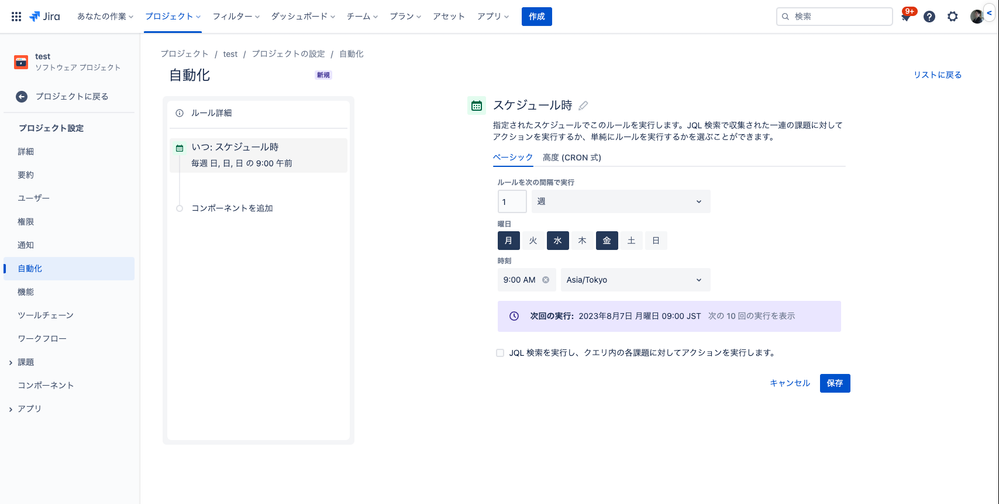Open the アプリ top navigation menu

pyautogui.click(x=492, y=17)
